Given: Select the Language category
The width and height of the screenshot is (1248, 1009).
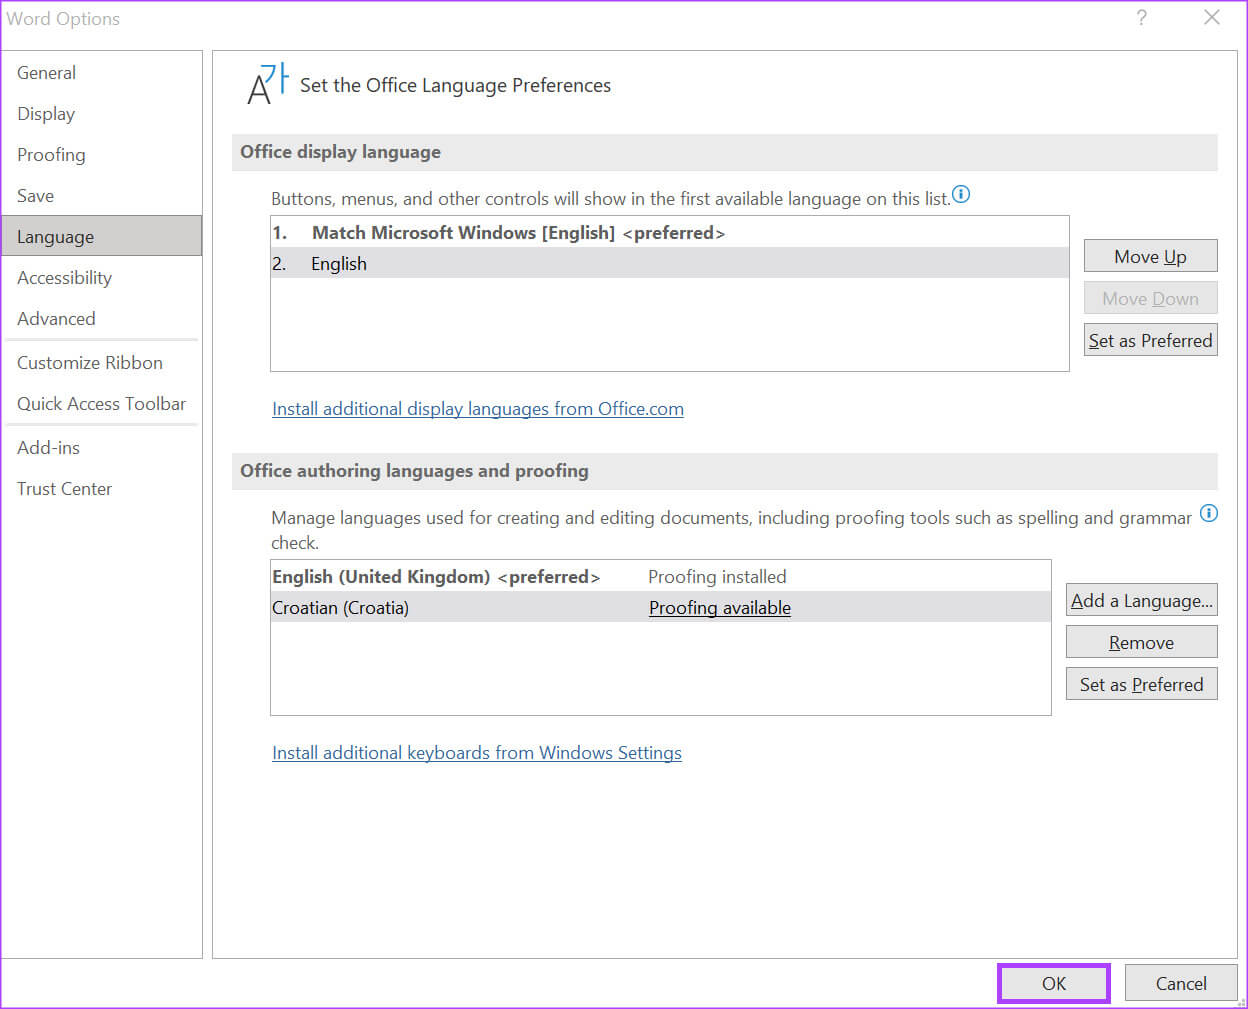Looking at the screenshot, I should click(102, 236).
